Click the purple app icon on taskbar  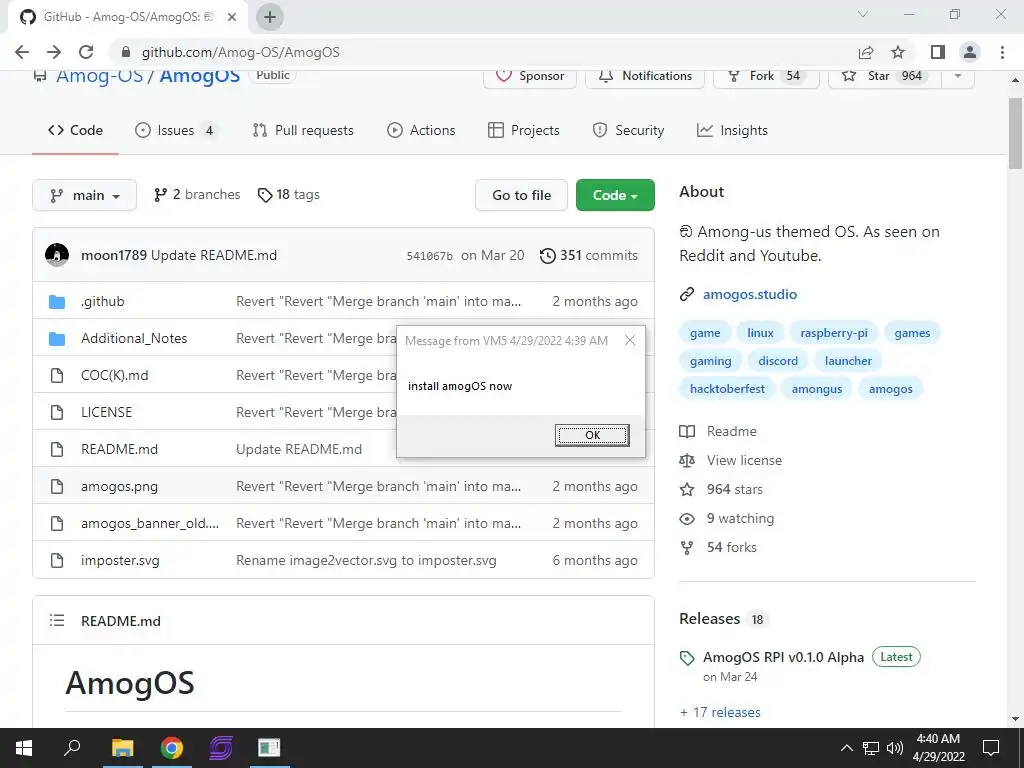[221, 748]
